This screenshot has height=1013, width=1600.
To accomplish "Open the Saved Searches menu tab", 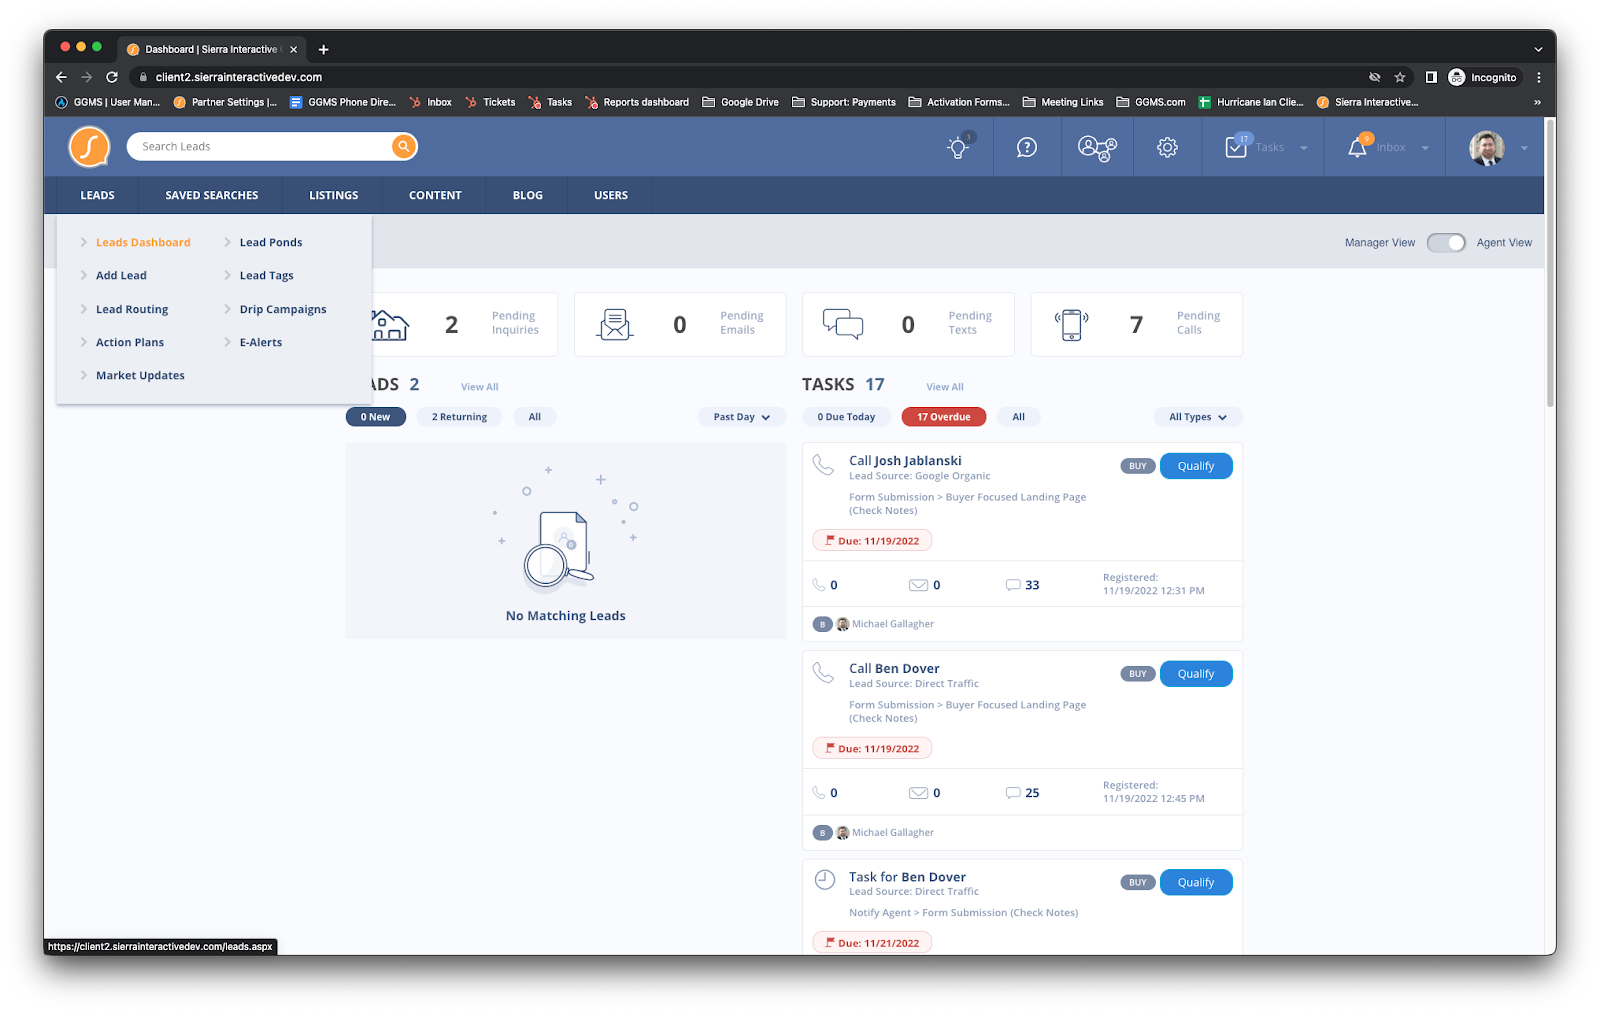I will coord(212,196).
